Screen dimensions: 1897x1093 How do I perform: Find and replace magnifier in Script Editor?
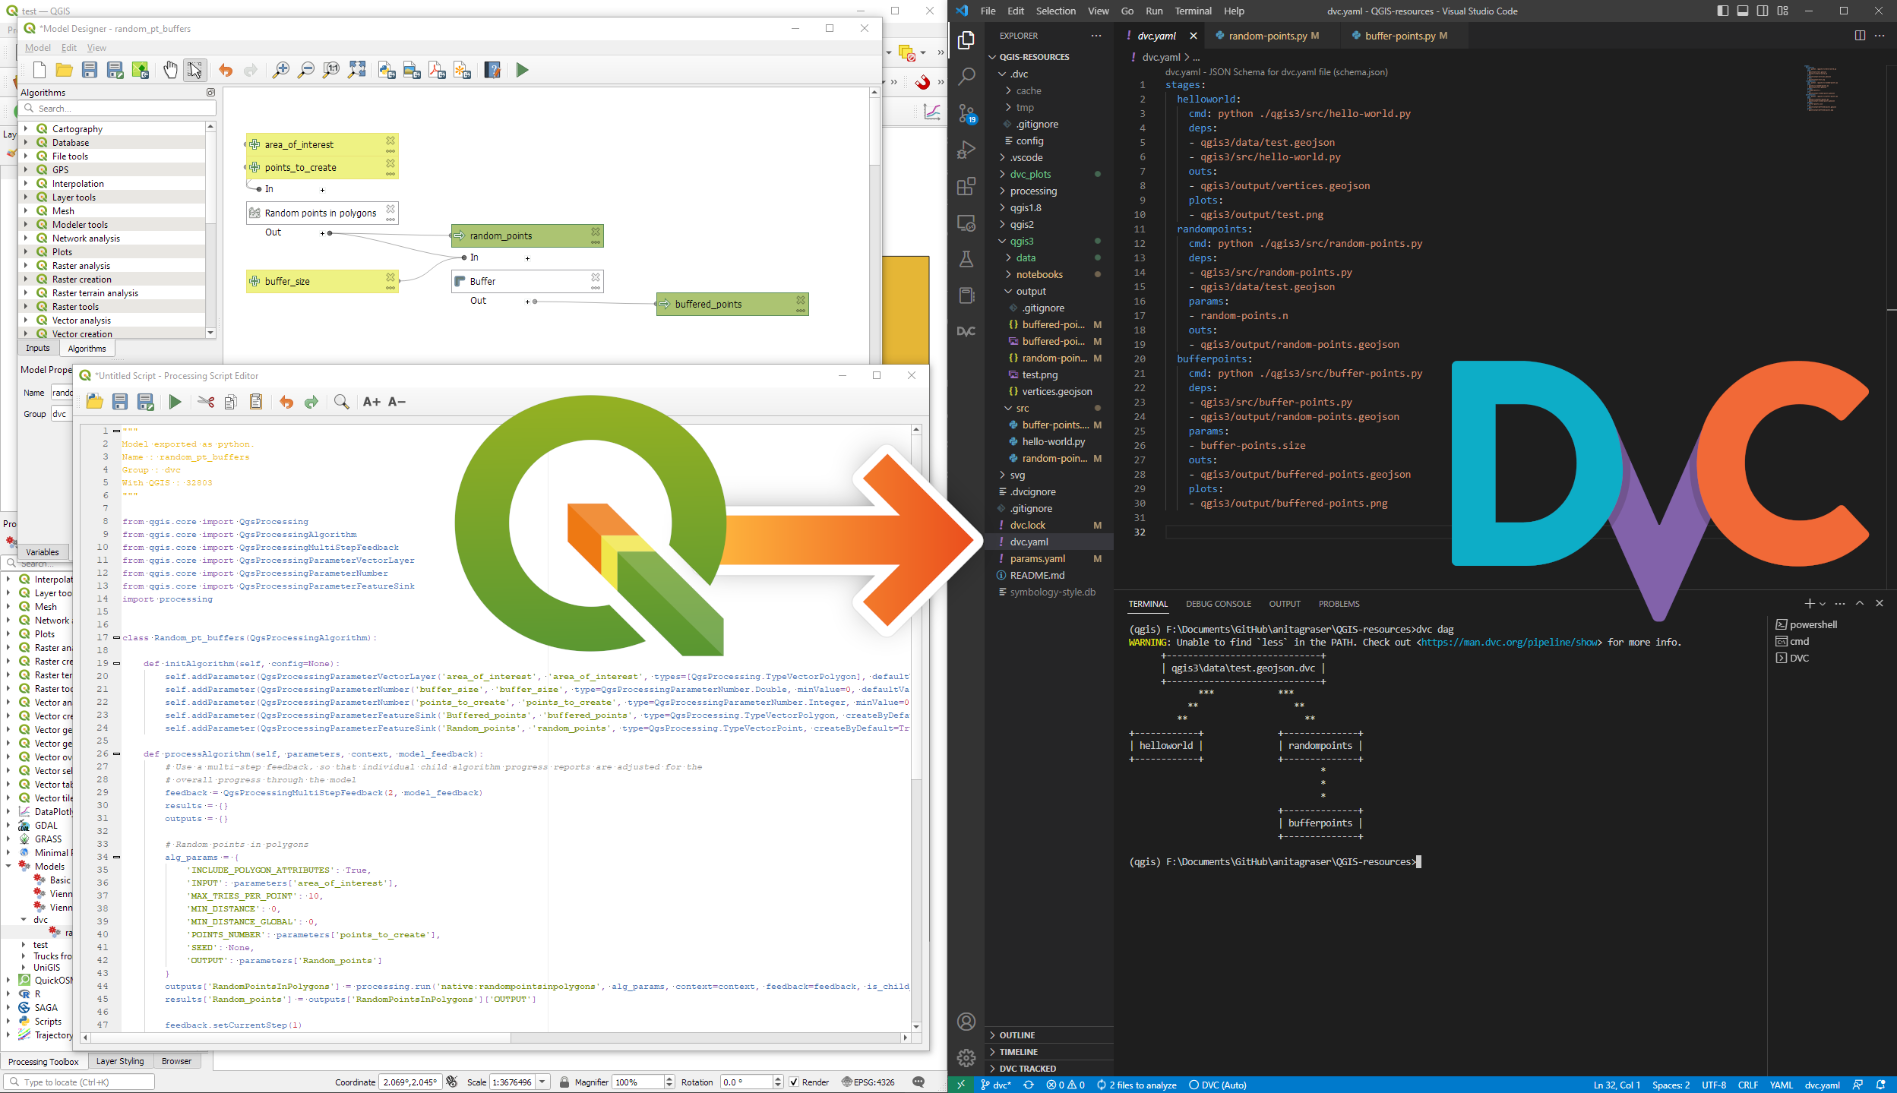tap(341, 402)
